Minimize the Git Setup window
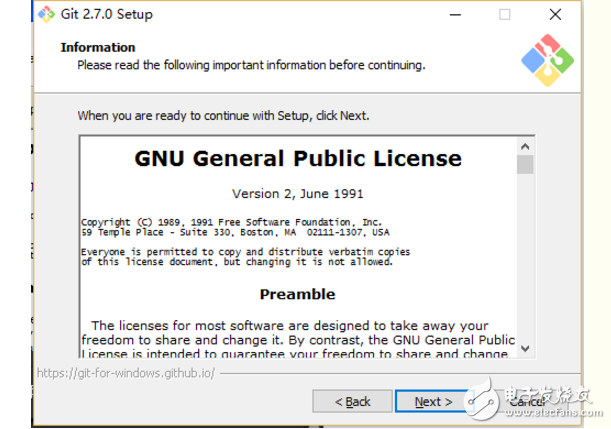The image size is (611, 429). [x=455, y=15]
